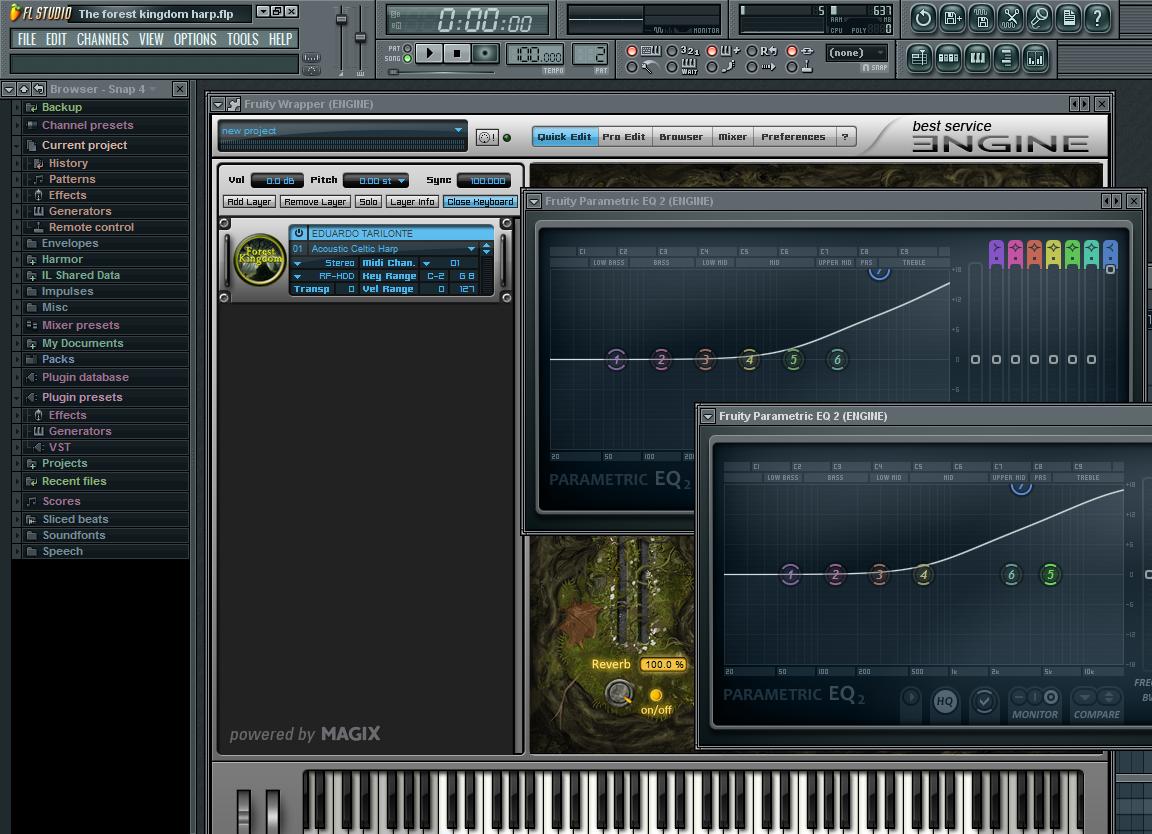The width and height of the screenshot is (1152, 834).
Task: Click band 1 token in back Parametric EQ
Action: pos(616,359)
